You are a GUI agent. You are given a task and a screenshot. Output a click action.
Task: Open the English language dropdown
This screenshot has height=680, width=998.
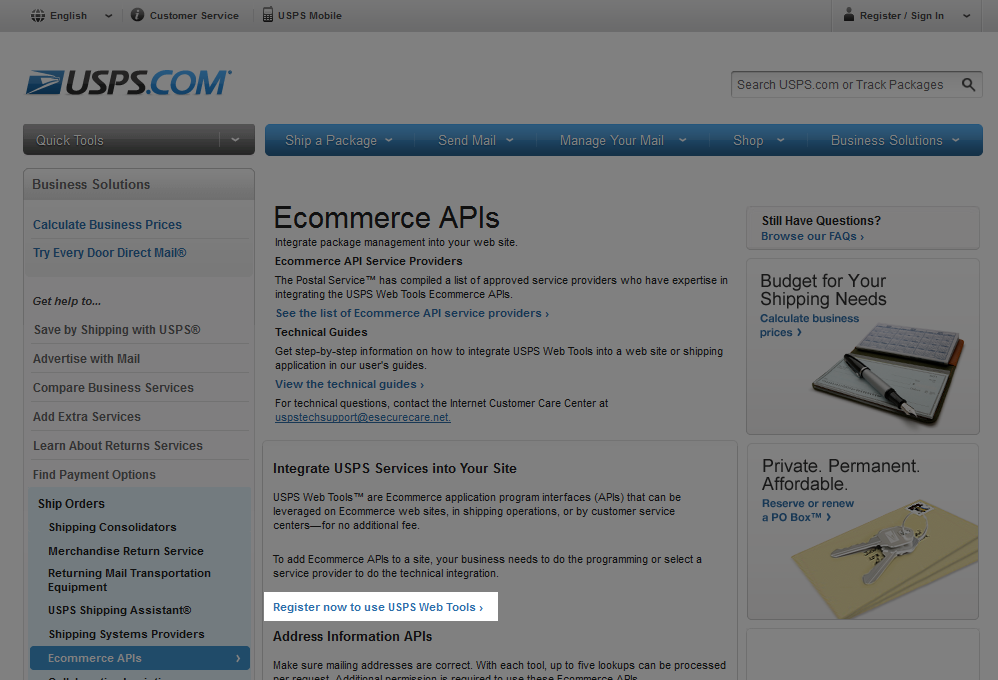tap(108, 16)
